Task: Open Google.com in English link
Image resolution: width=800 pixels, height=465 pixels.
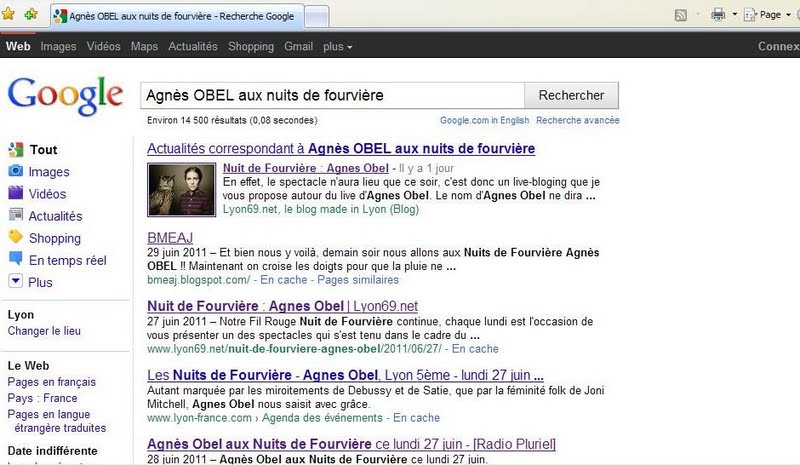Action: pyautogui.click(x=485, y=120)
